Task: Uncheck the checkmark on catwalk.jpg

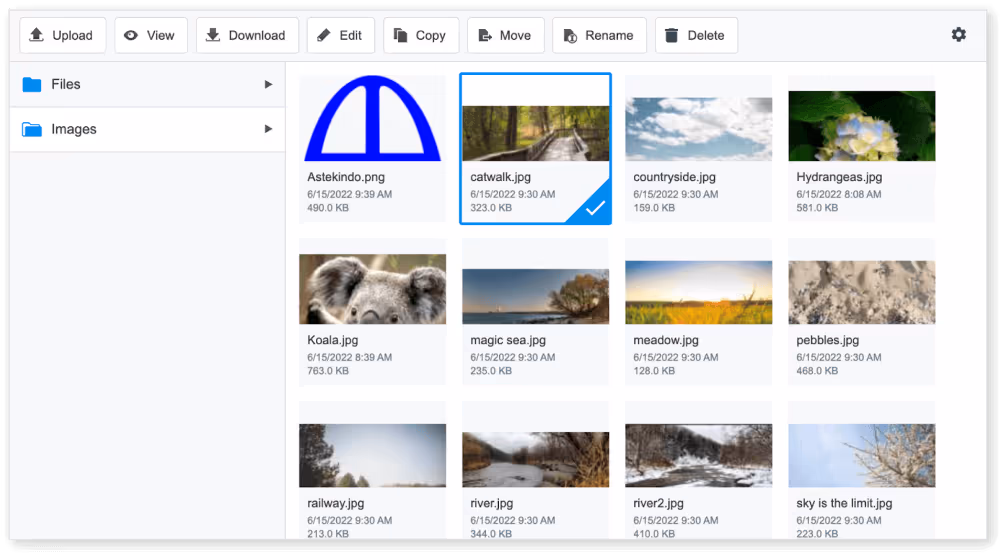Action: tap(594, 208)
